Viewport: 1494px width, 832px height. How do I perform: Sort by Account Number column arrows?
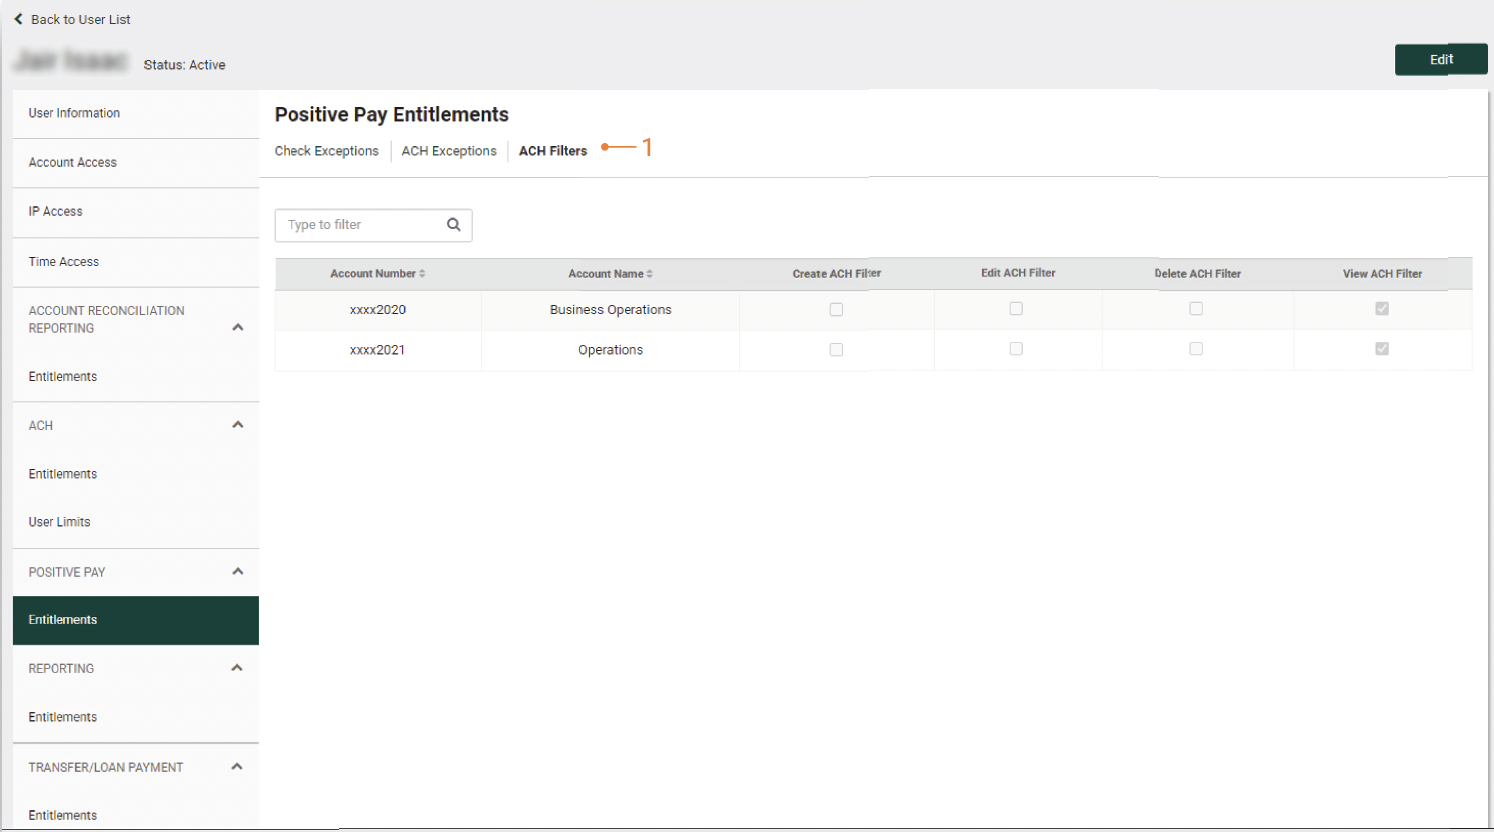tap(422, 274)
